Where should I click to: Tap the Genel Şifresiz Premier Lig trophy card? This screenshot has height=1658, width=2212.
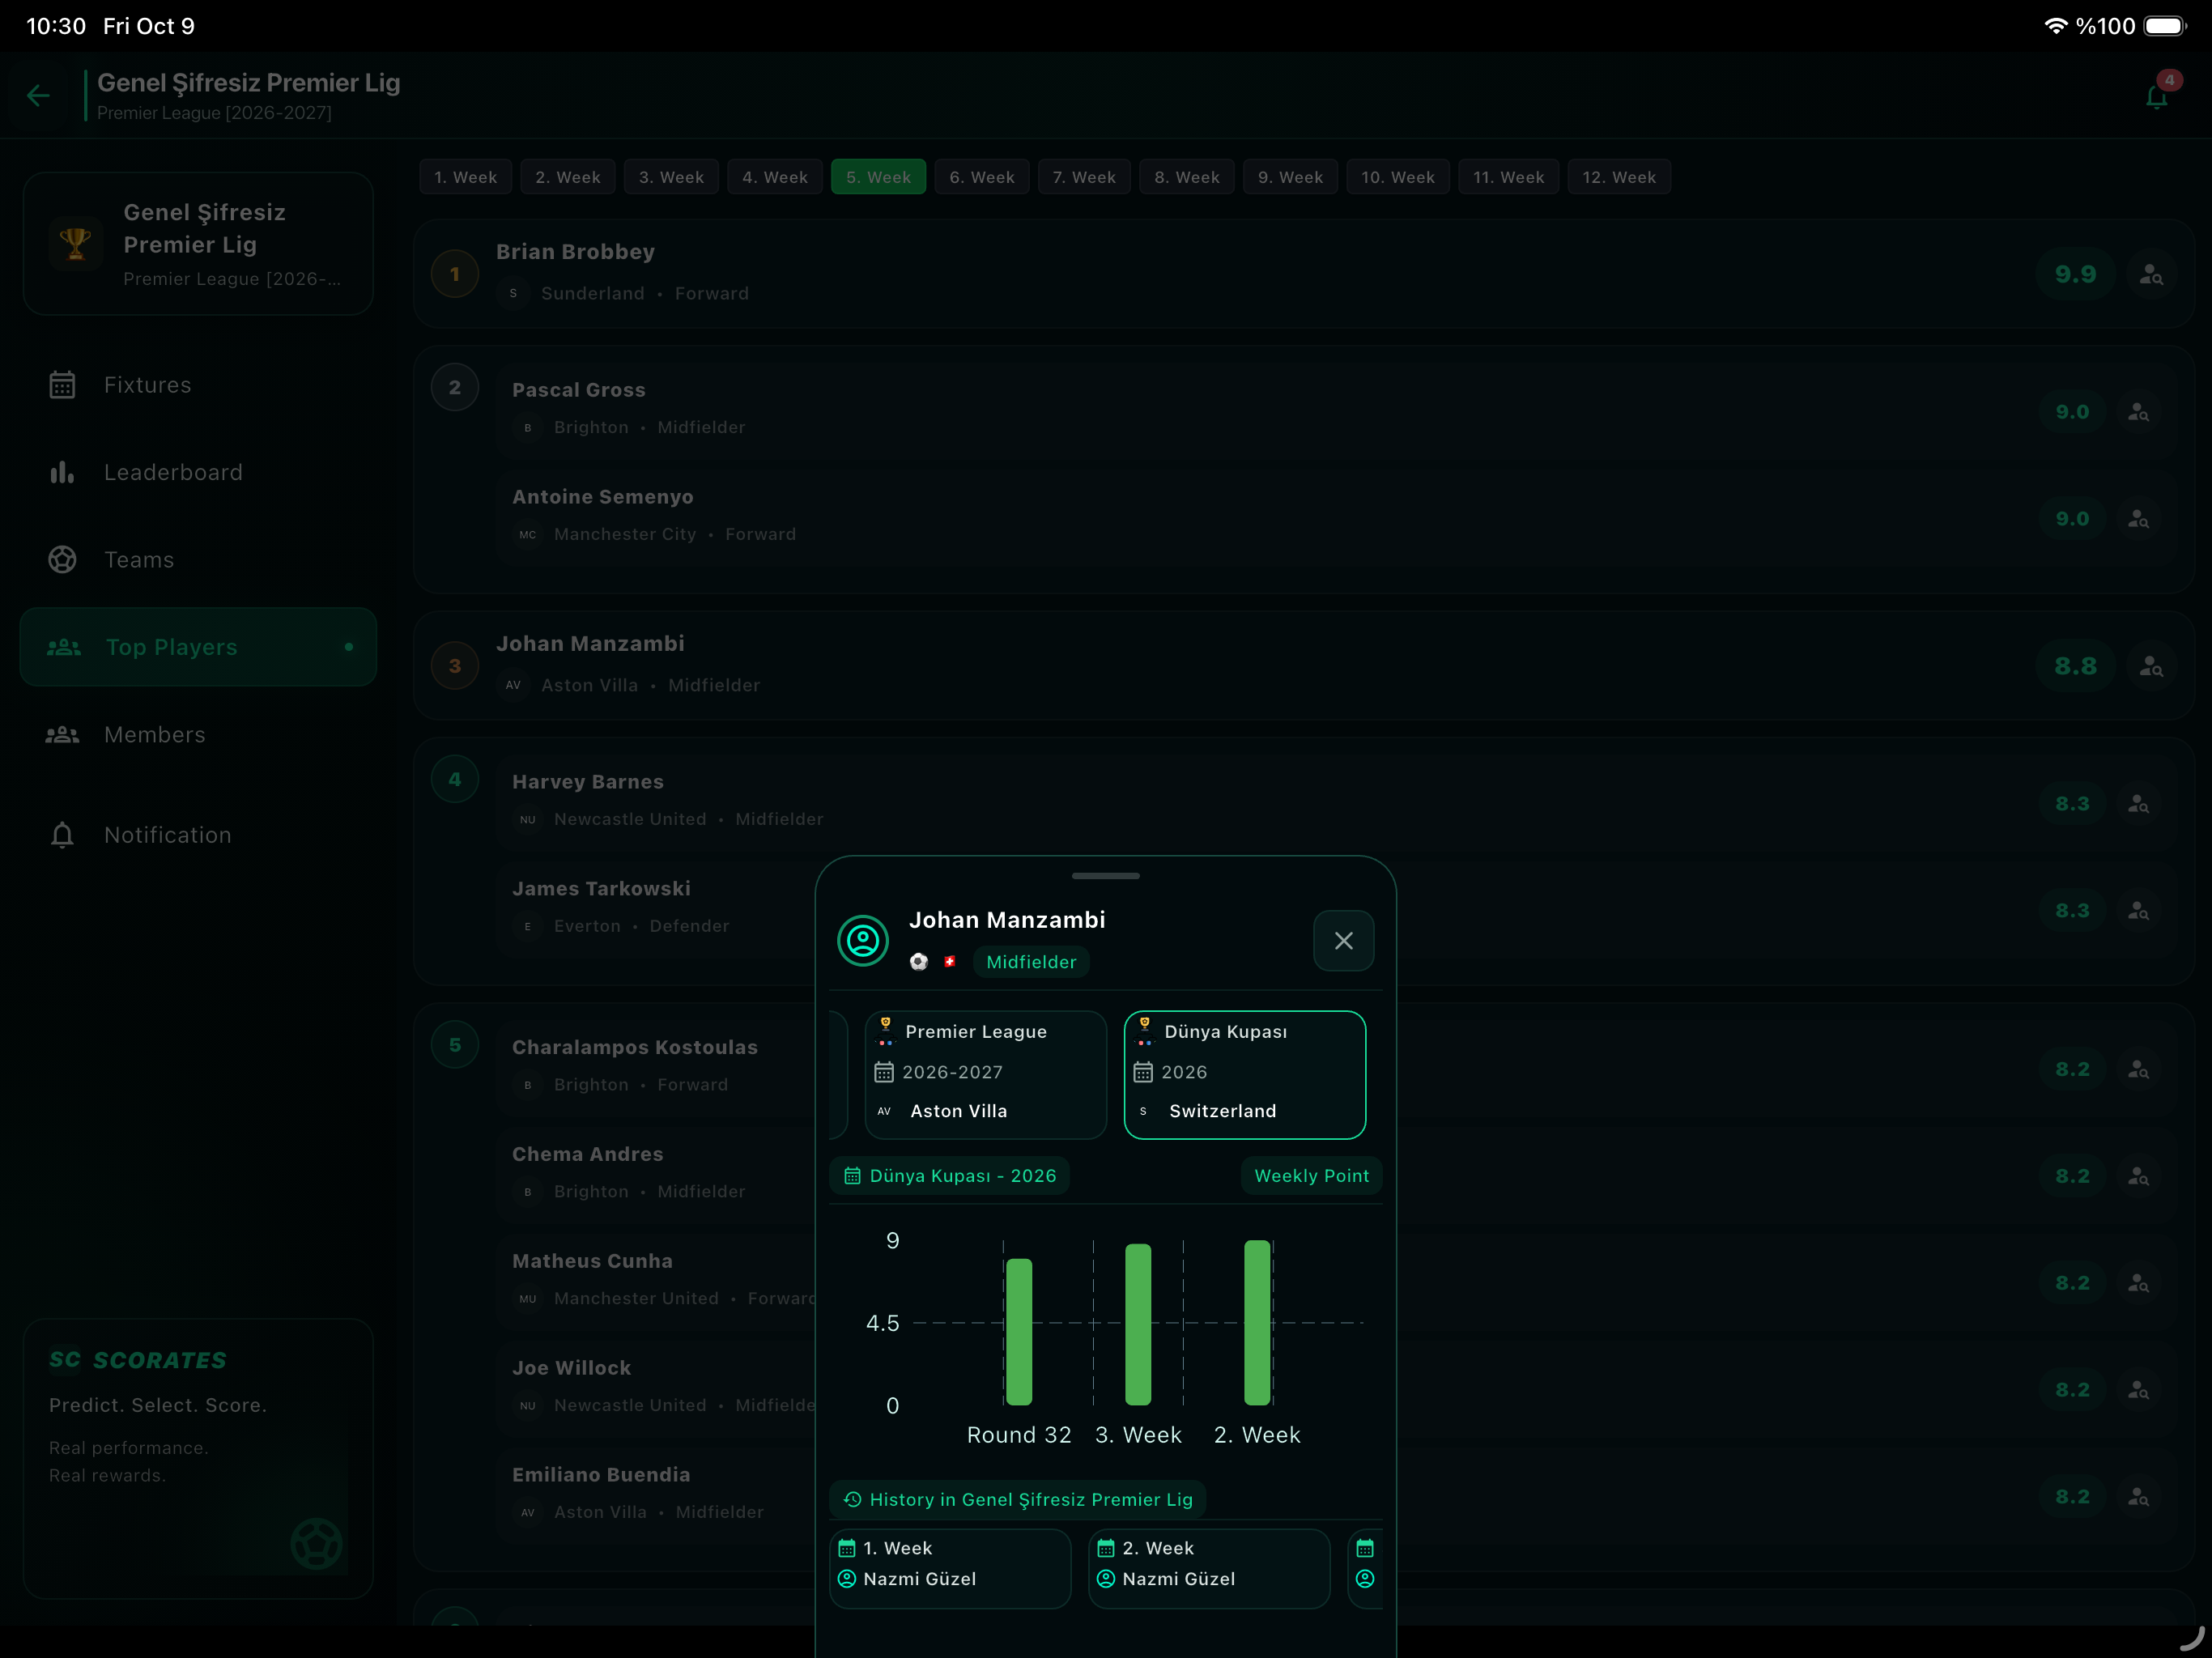click(x=198, y=244)
